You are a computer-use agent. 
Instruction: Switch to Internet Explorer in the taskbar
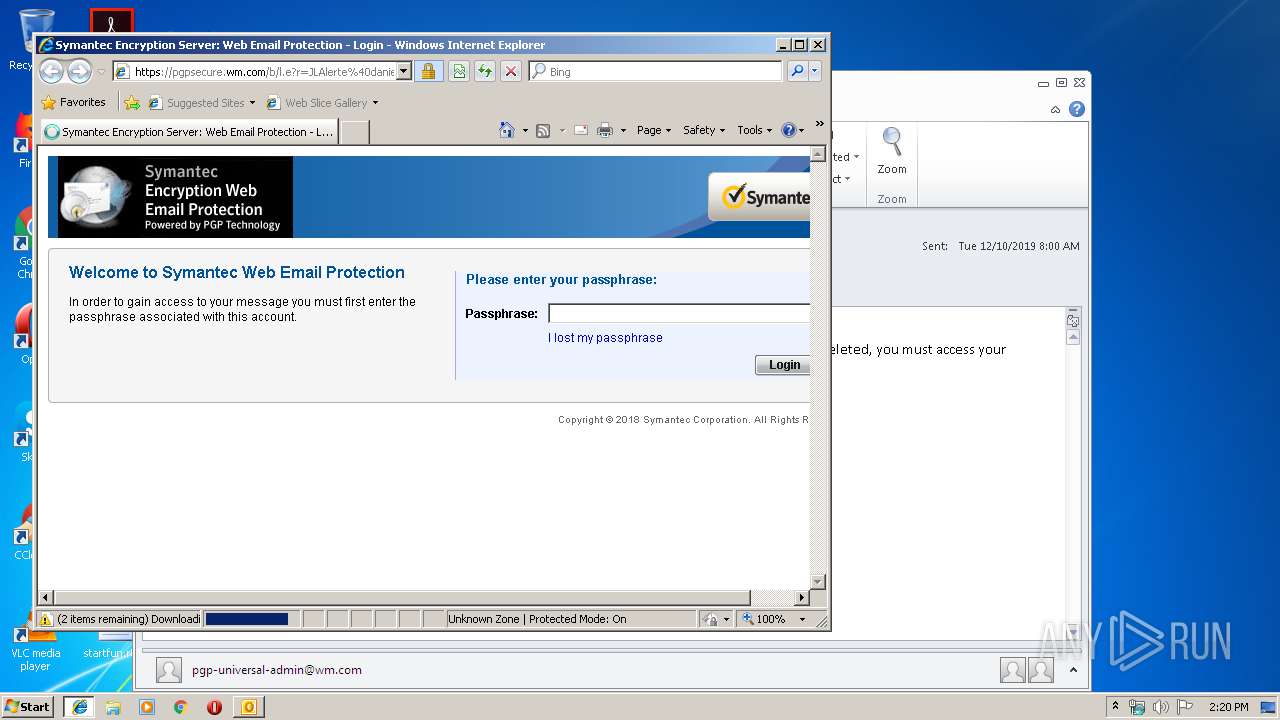pyautogui.click(x=80, y=707)
